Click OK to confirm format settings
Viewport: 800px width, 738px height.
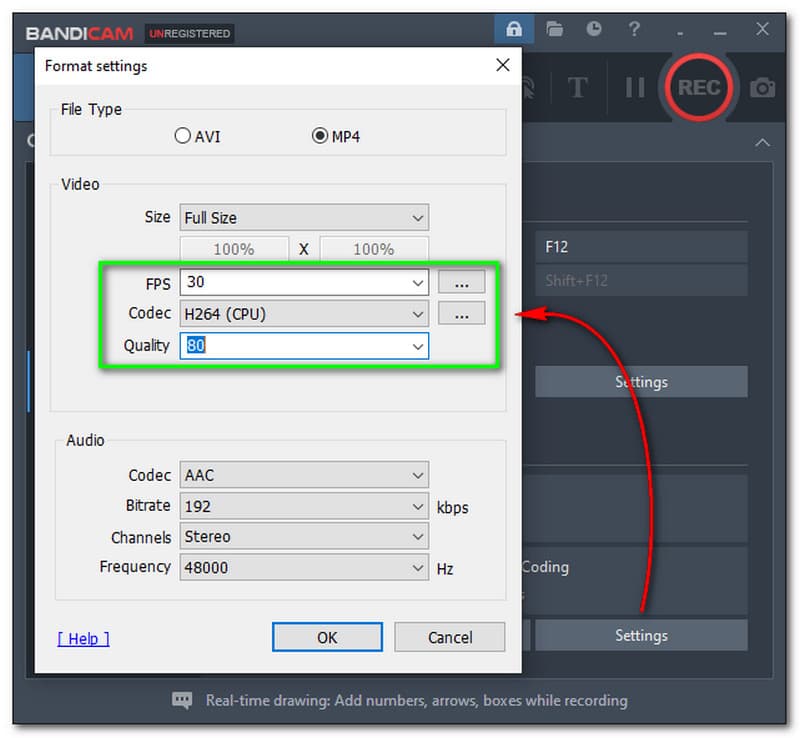[327, 637]
